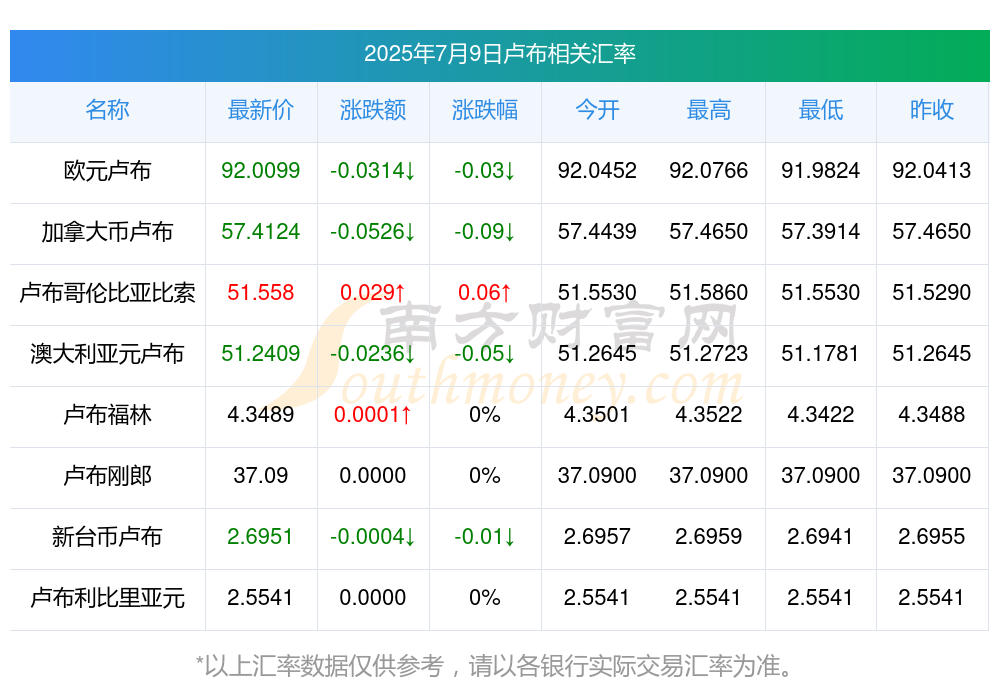Click the latest price 2.6951
The image size is (1000, 698).
[260, 536]
